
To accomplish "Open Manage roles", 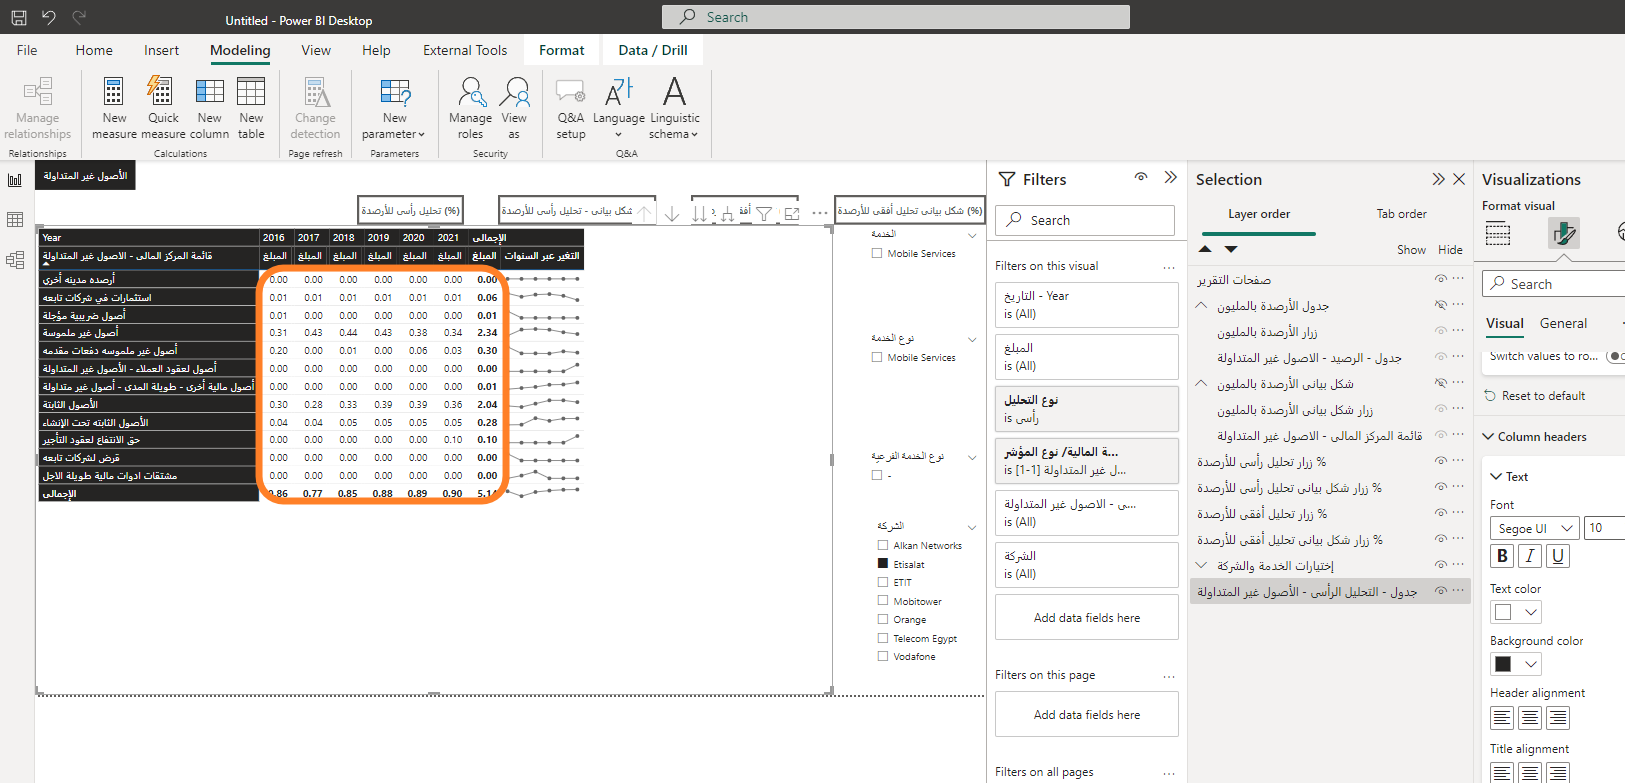I will (470, 108).
